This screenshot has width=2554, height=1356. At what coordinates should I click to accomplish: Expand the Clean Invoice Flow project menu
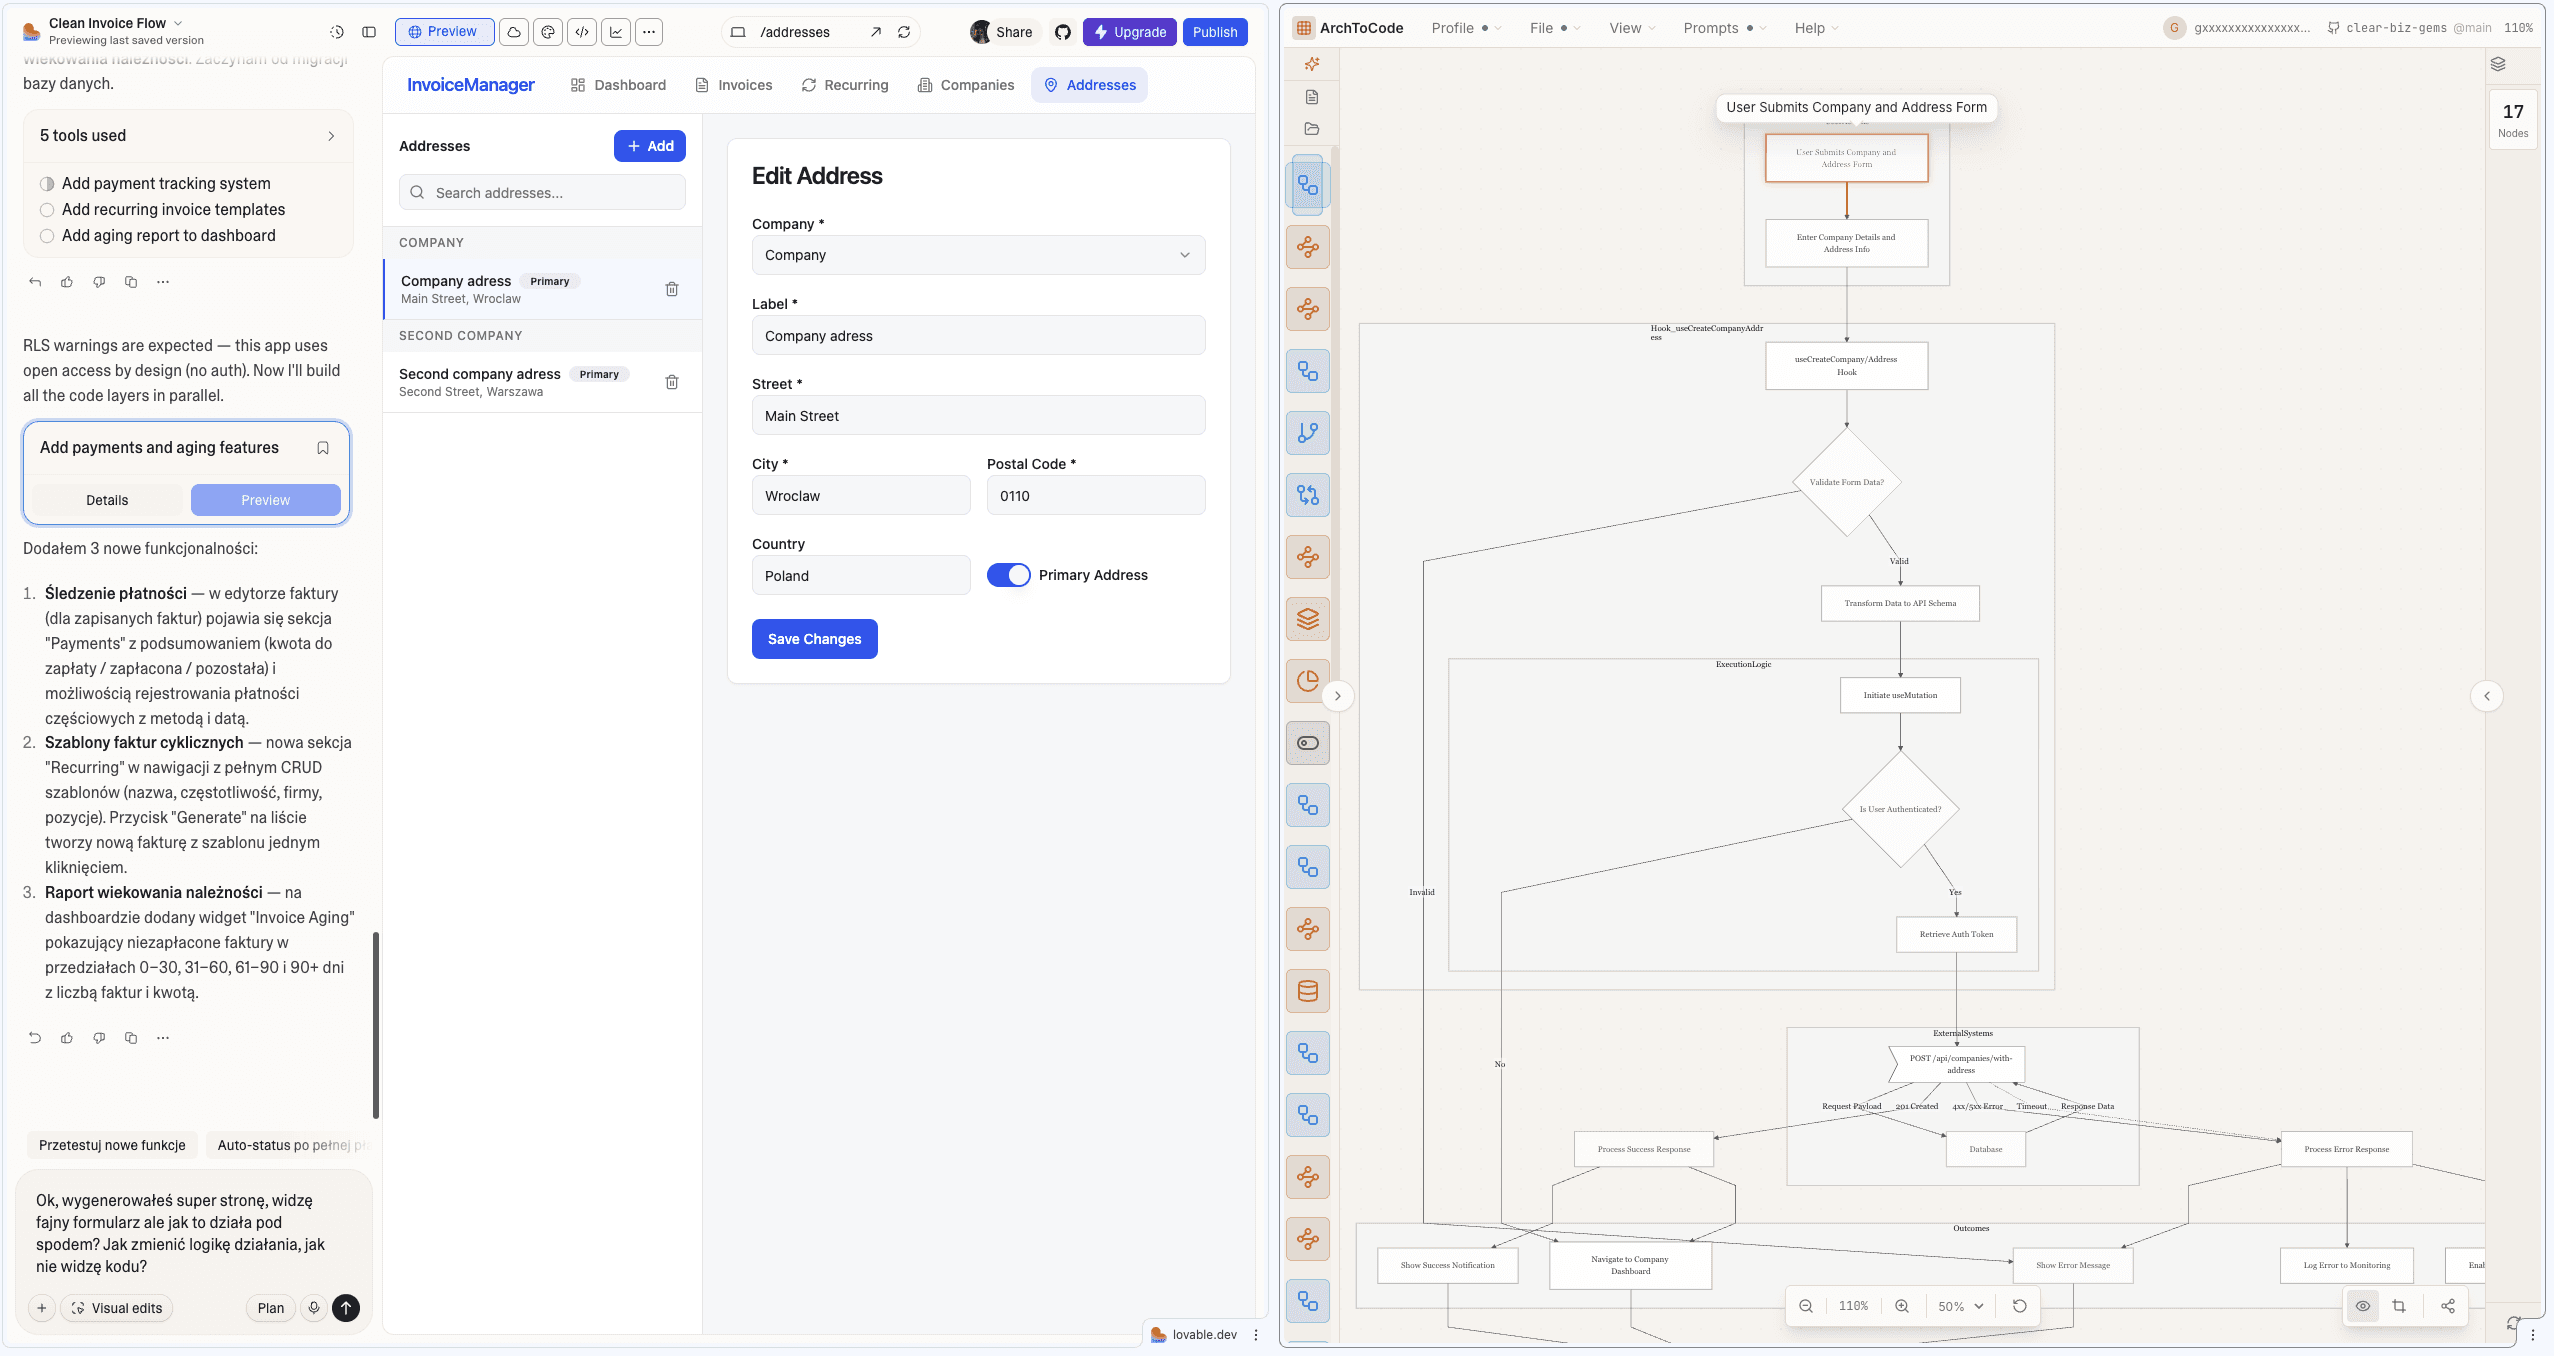(x=178, y=22)
